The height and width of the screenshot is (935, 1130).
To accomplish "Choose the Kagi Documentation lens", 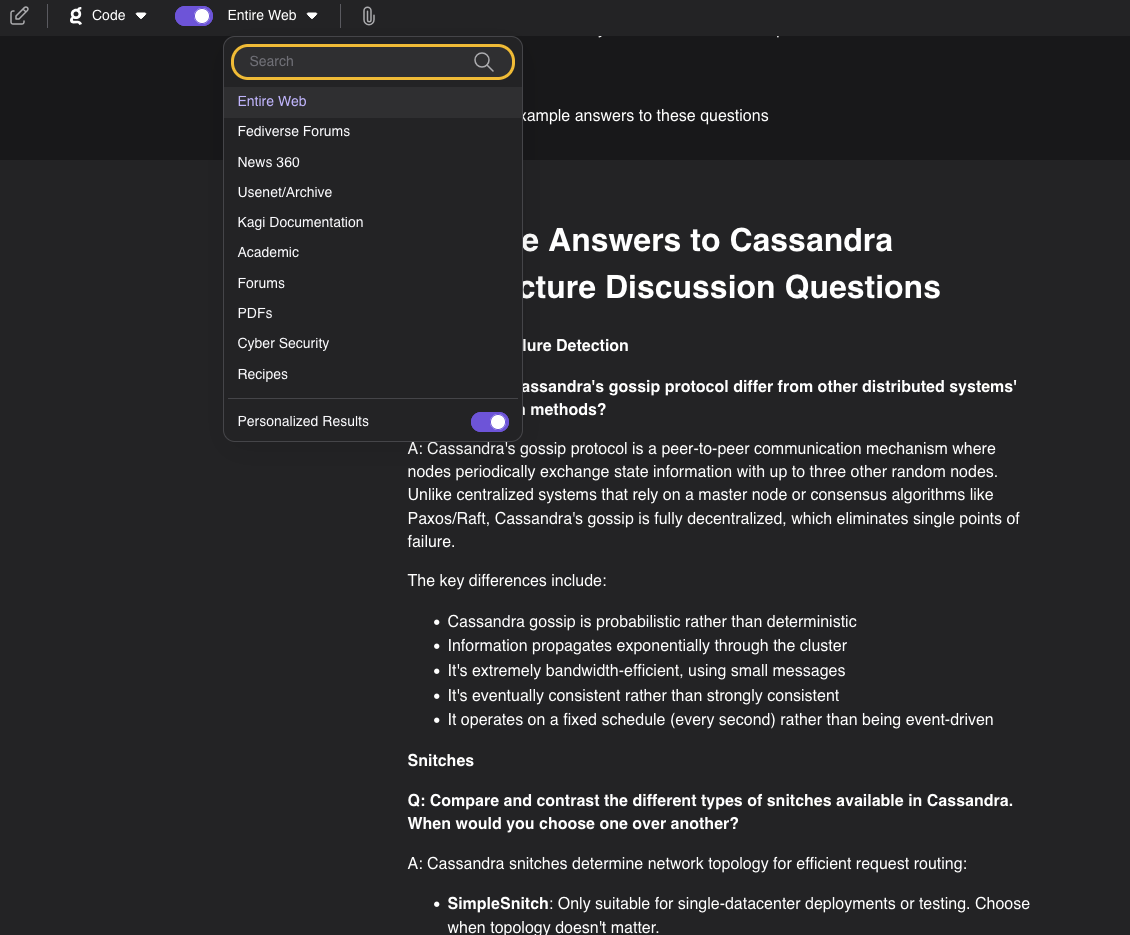I will tap(300, 222).
